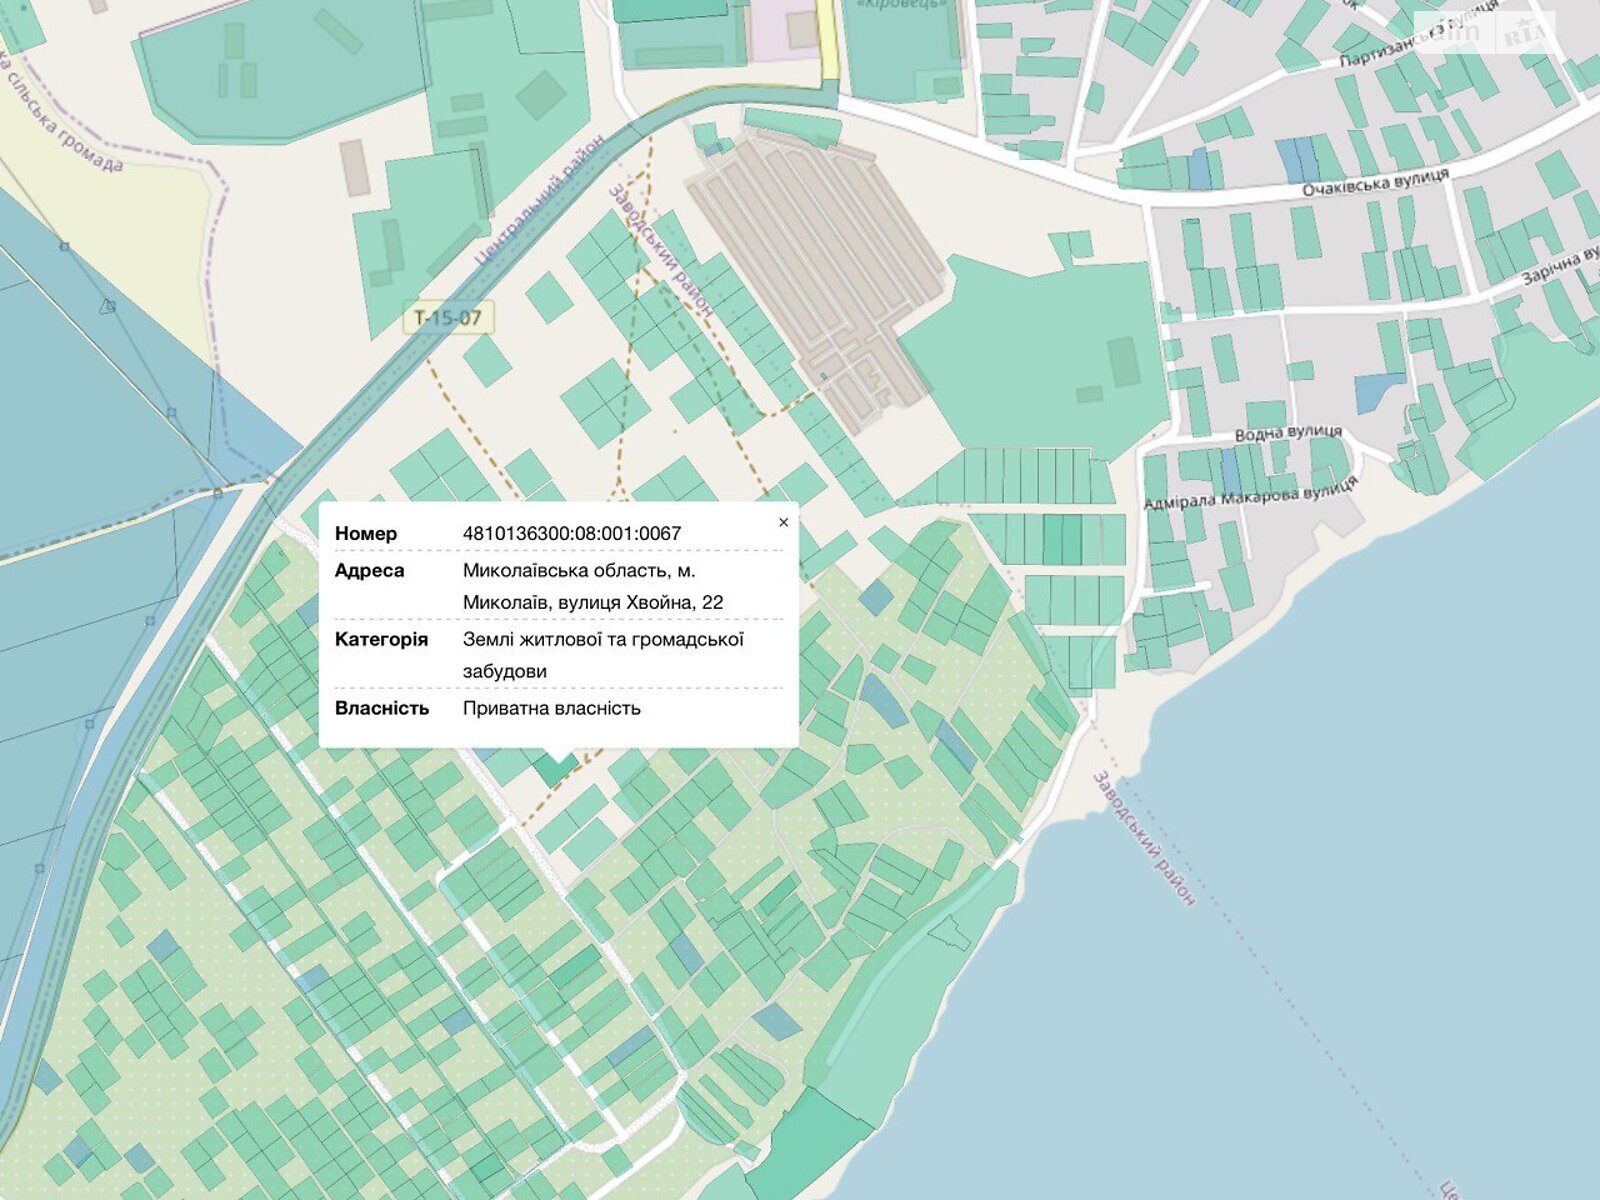1600x1200 pixels.
Task: Click the highlighted parcel under popup pointer
Action: coord(555,768)
